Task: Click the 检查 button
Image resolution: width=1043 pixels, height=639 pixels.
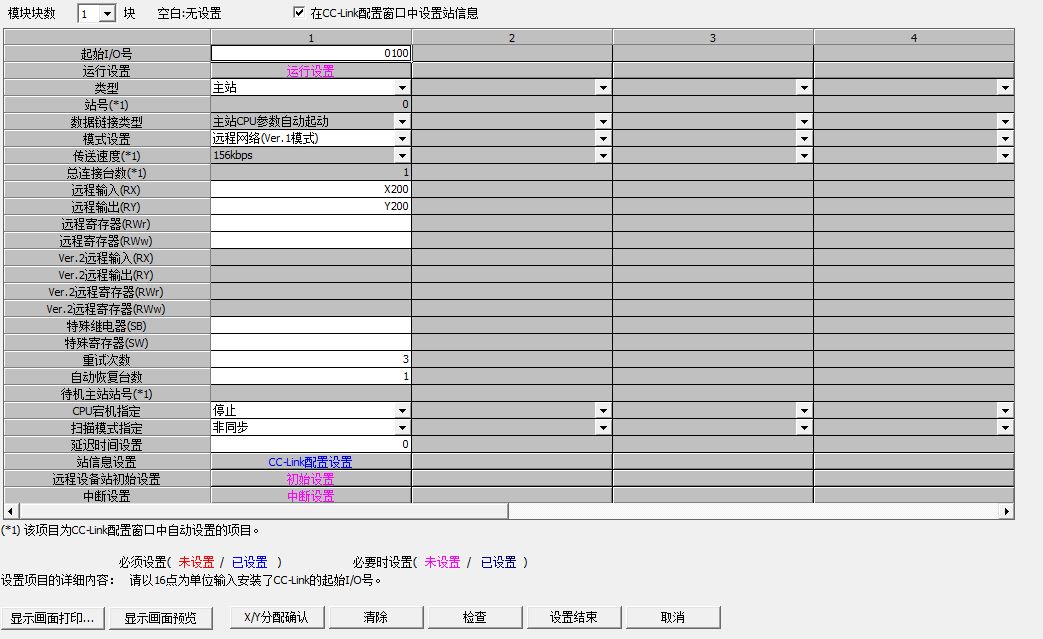Action: pos(474,618)
